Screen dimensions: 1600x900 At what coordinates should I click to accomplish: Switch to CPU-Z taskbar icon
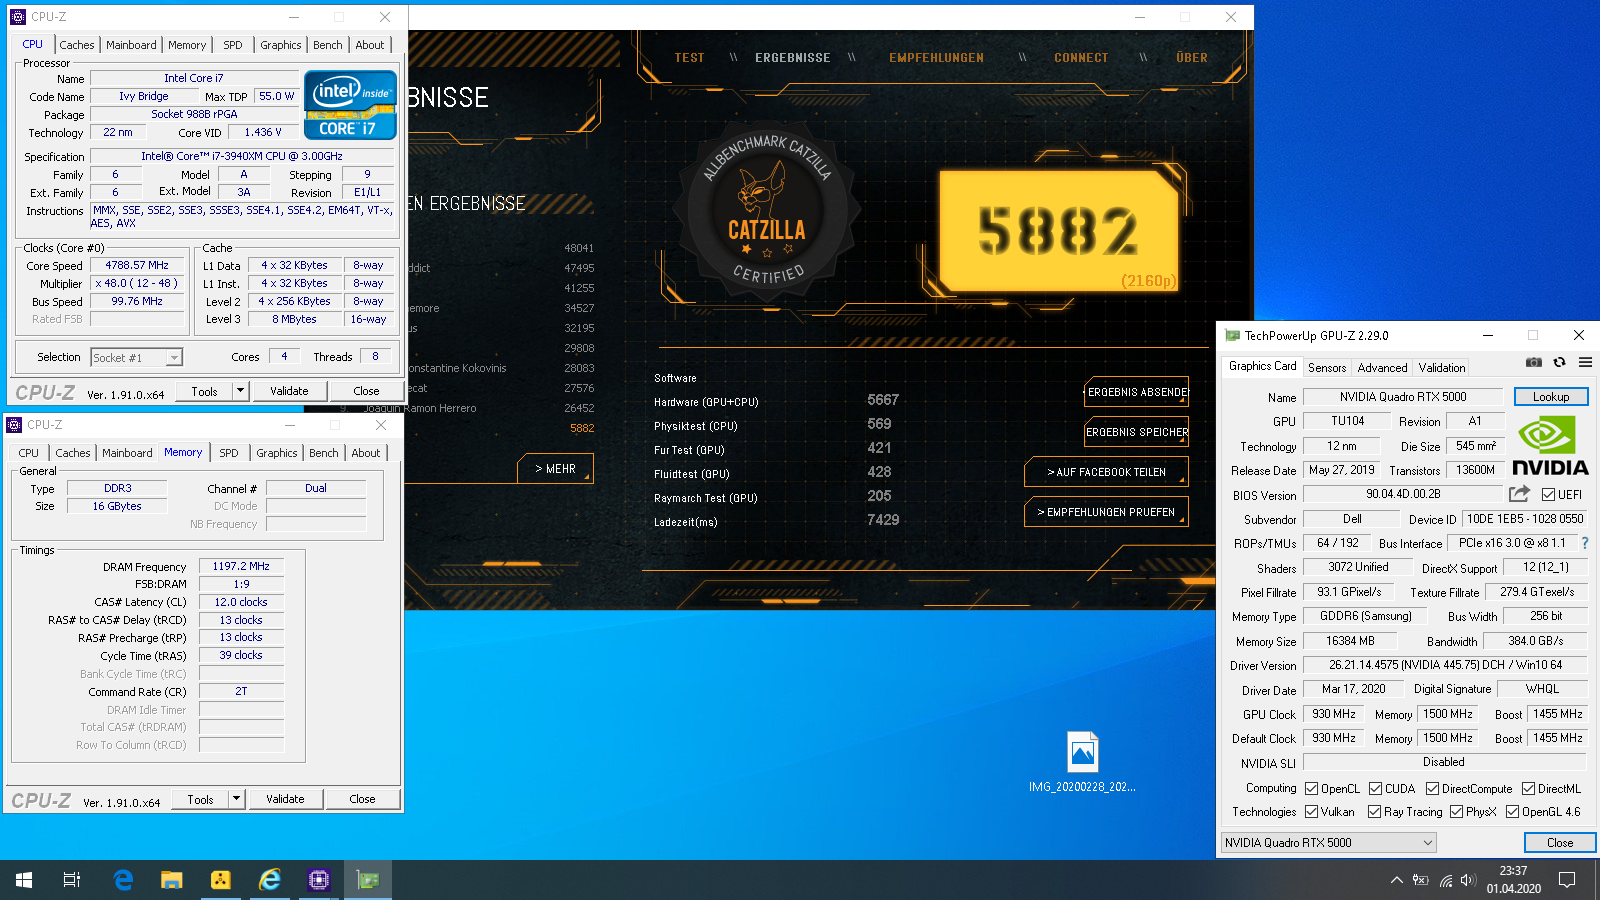319,880
